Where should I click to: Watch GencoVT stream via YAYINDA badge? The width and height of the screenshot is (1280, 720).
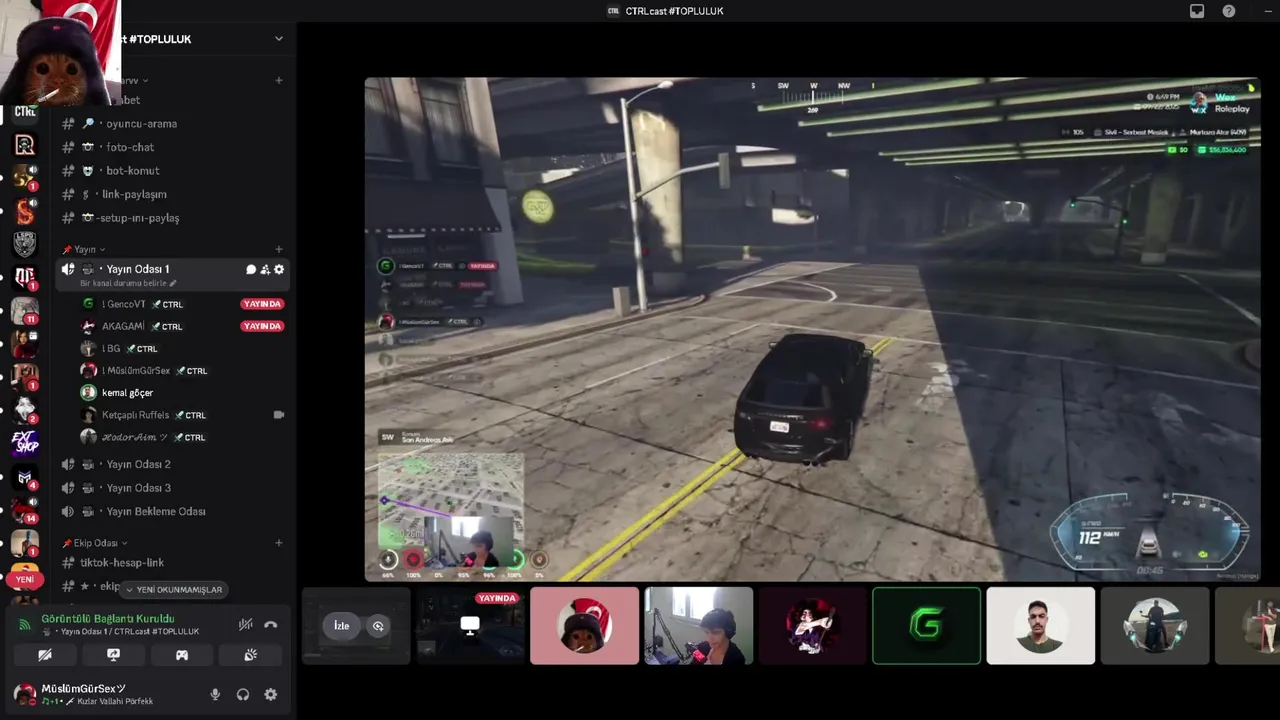(262, 304)
